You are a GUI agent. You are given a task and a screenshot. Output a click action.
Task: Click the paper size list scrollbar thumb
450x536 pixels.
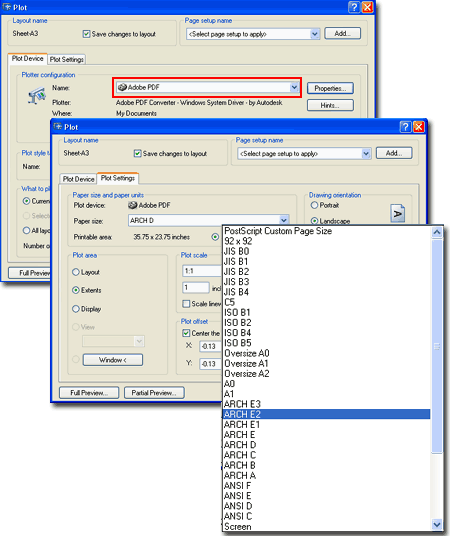click(437, 346)
